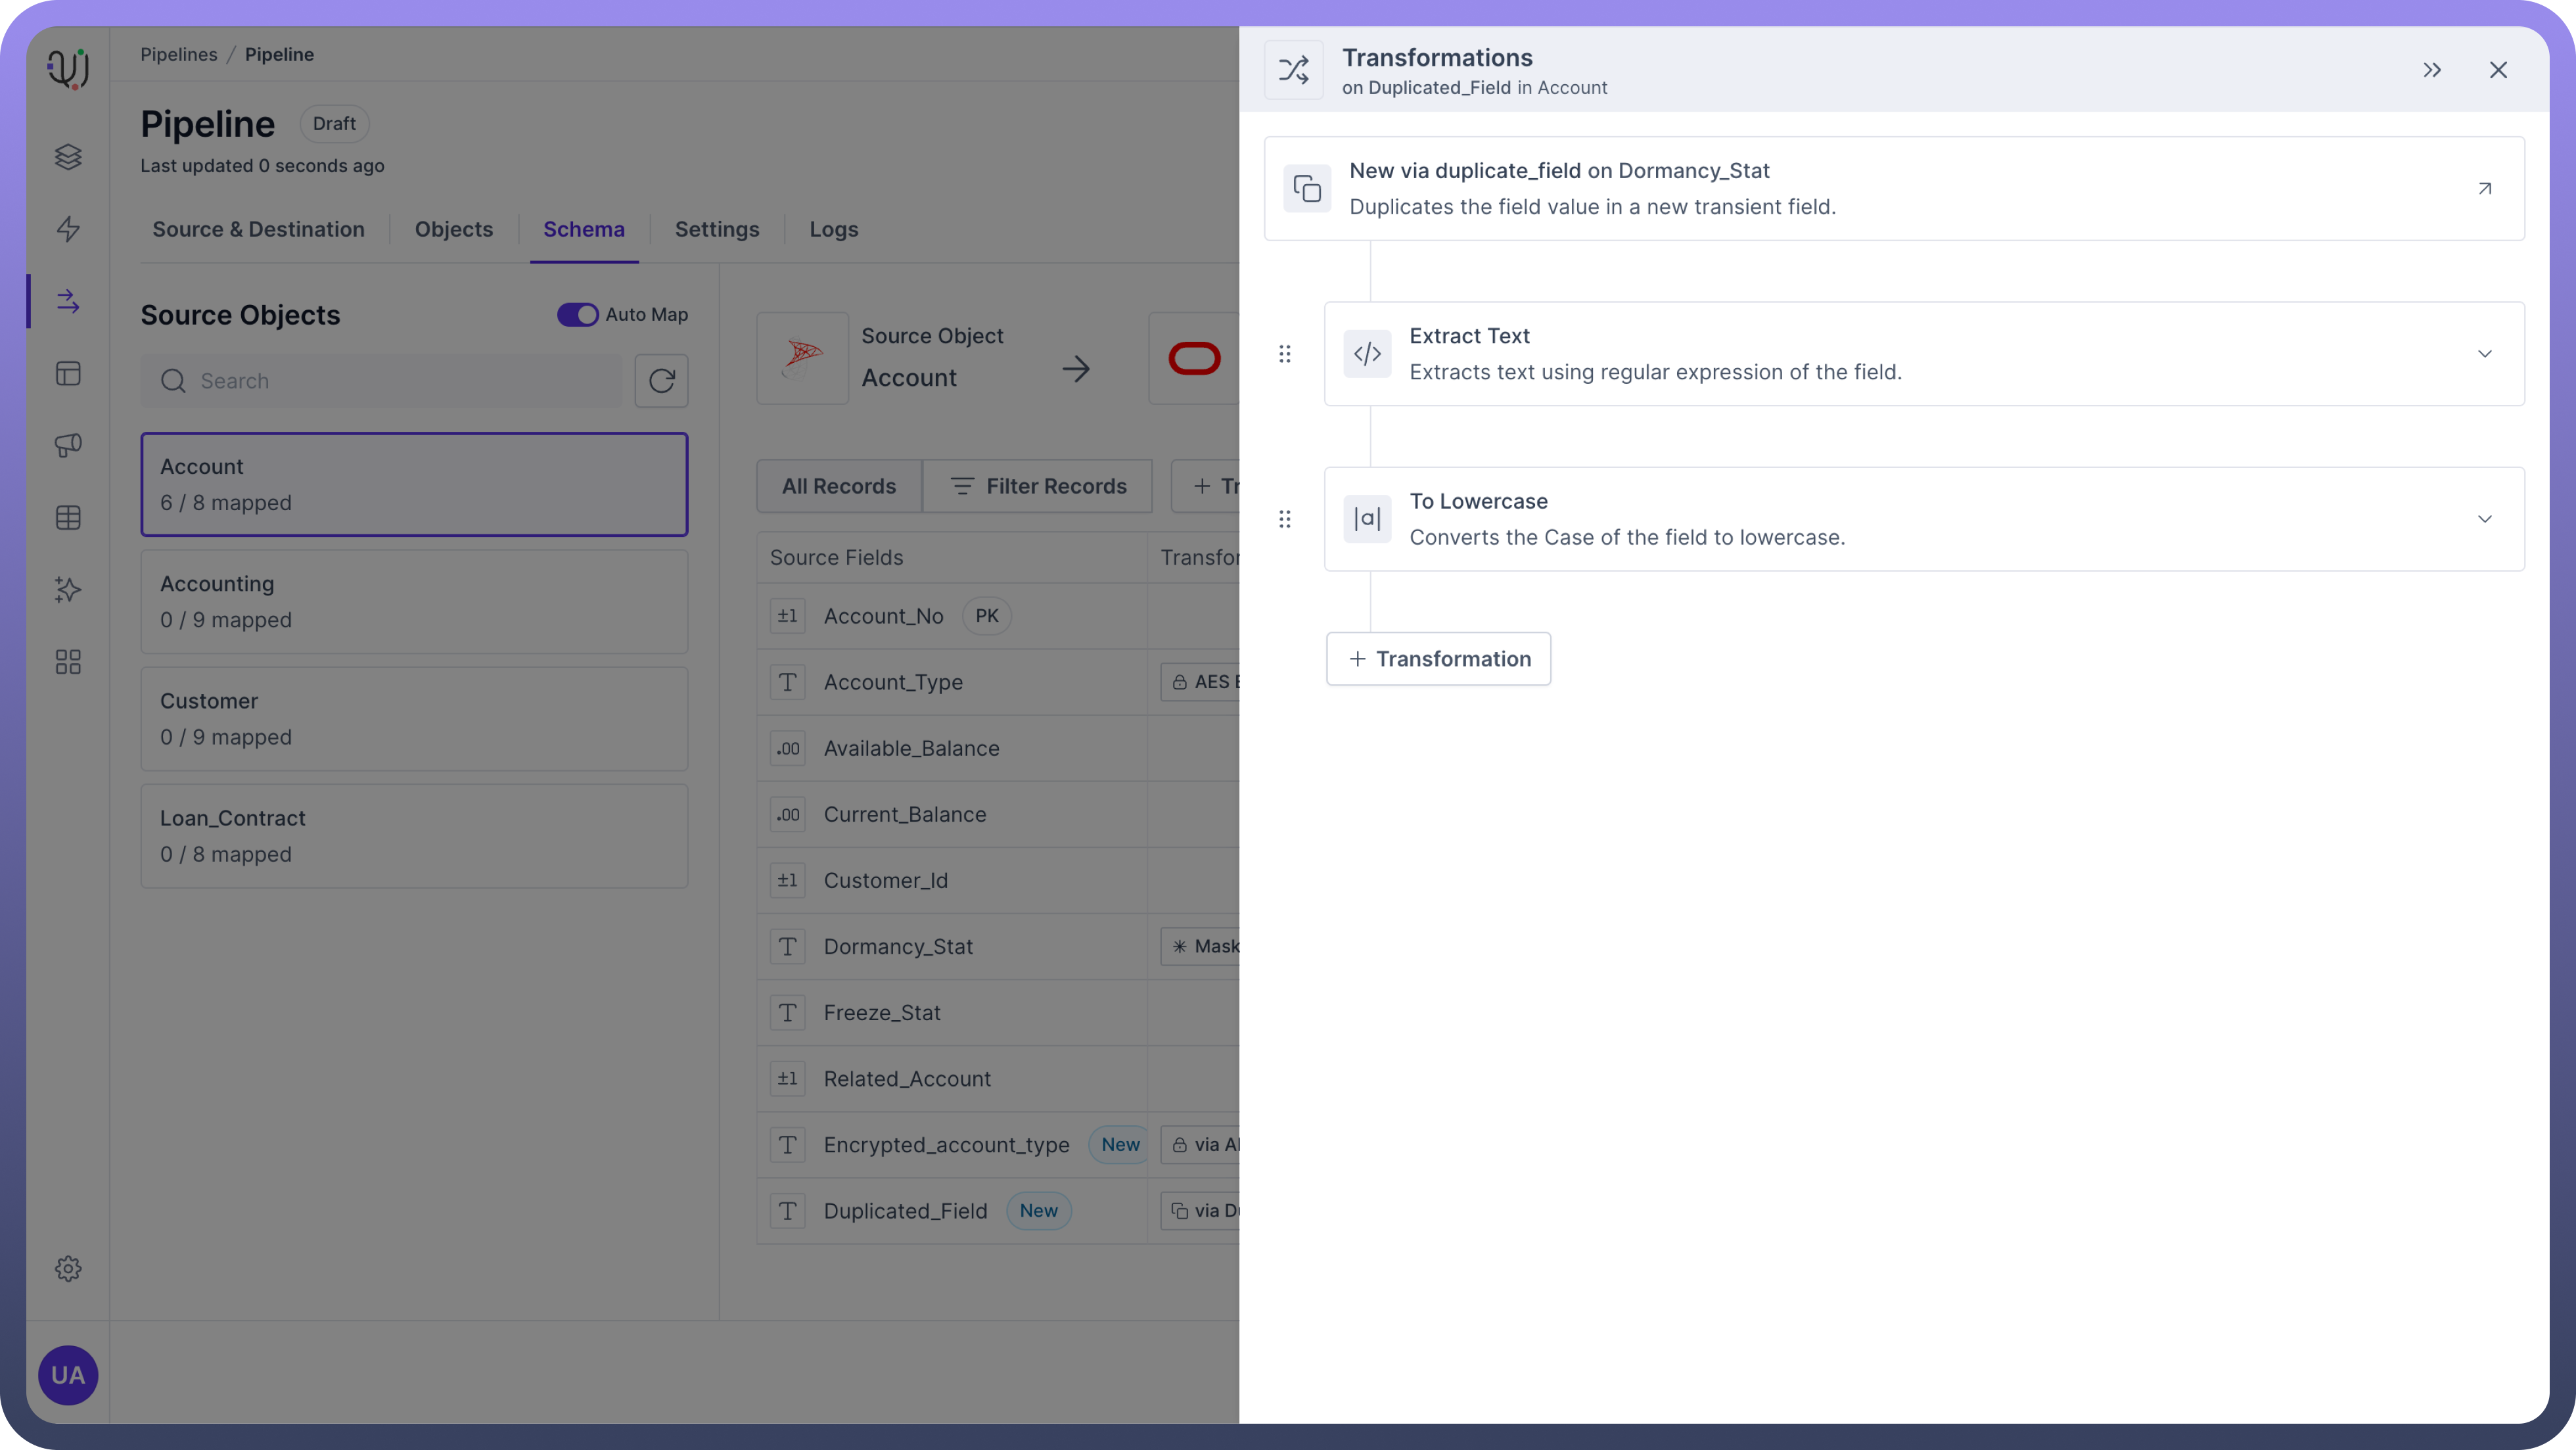Close the Transformations panel
2576x1450 pixels.
(2498, 70)
